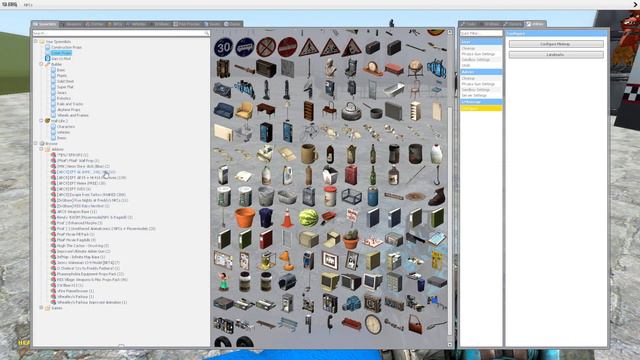Spawn the bust statue prop
Screen dimensions: 640x360
(330, 68)
